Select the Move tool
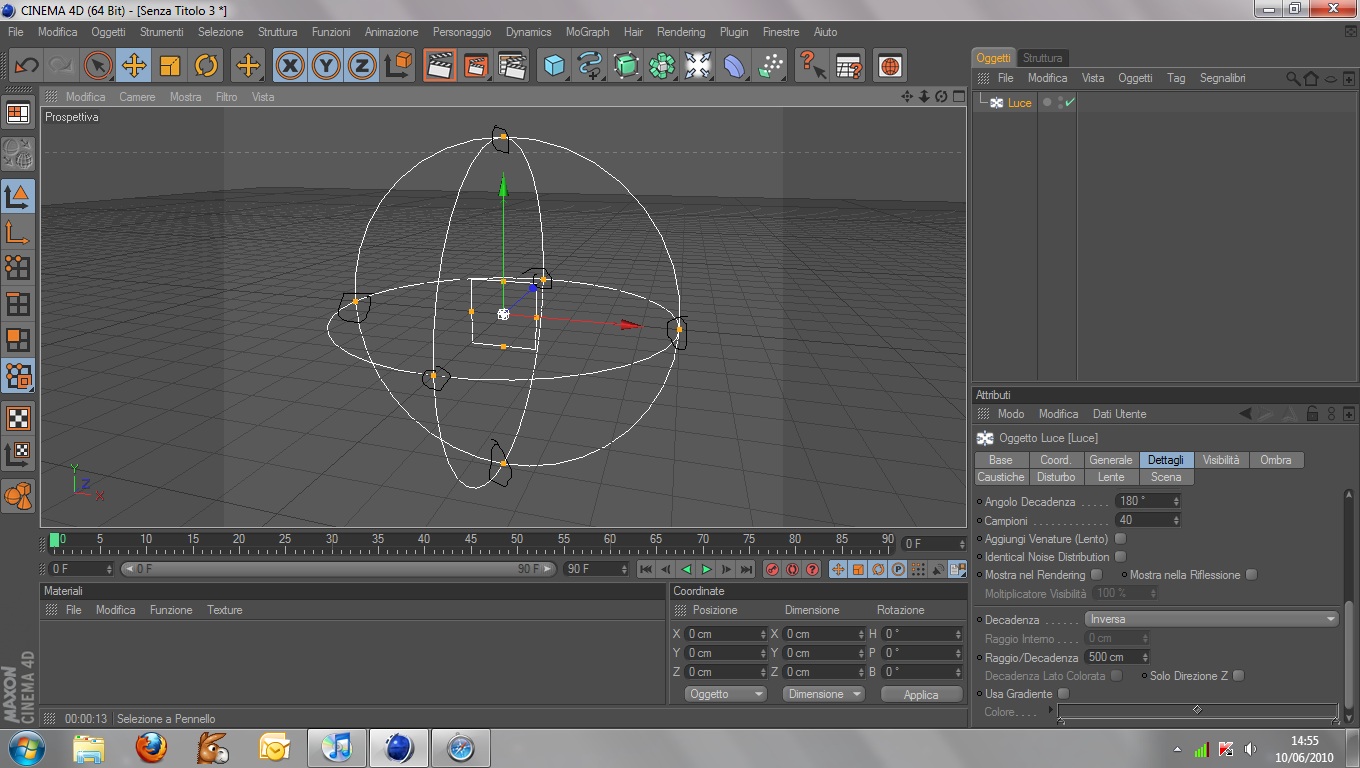The image size is (1360, 768). (x=133, y=66)
